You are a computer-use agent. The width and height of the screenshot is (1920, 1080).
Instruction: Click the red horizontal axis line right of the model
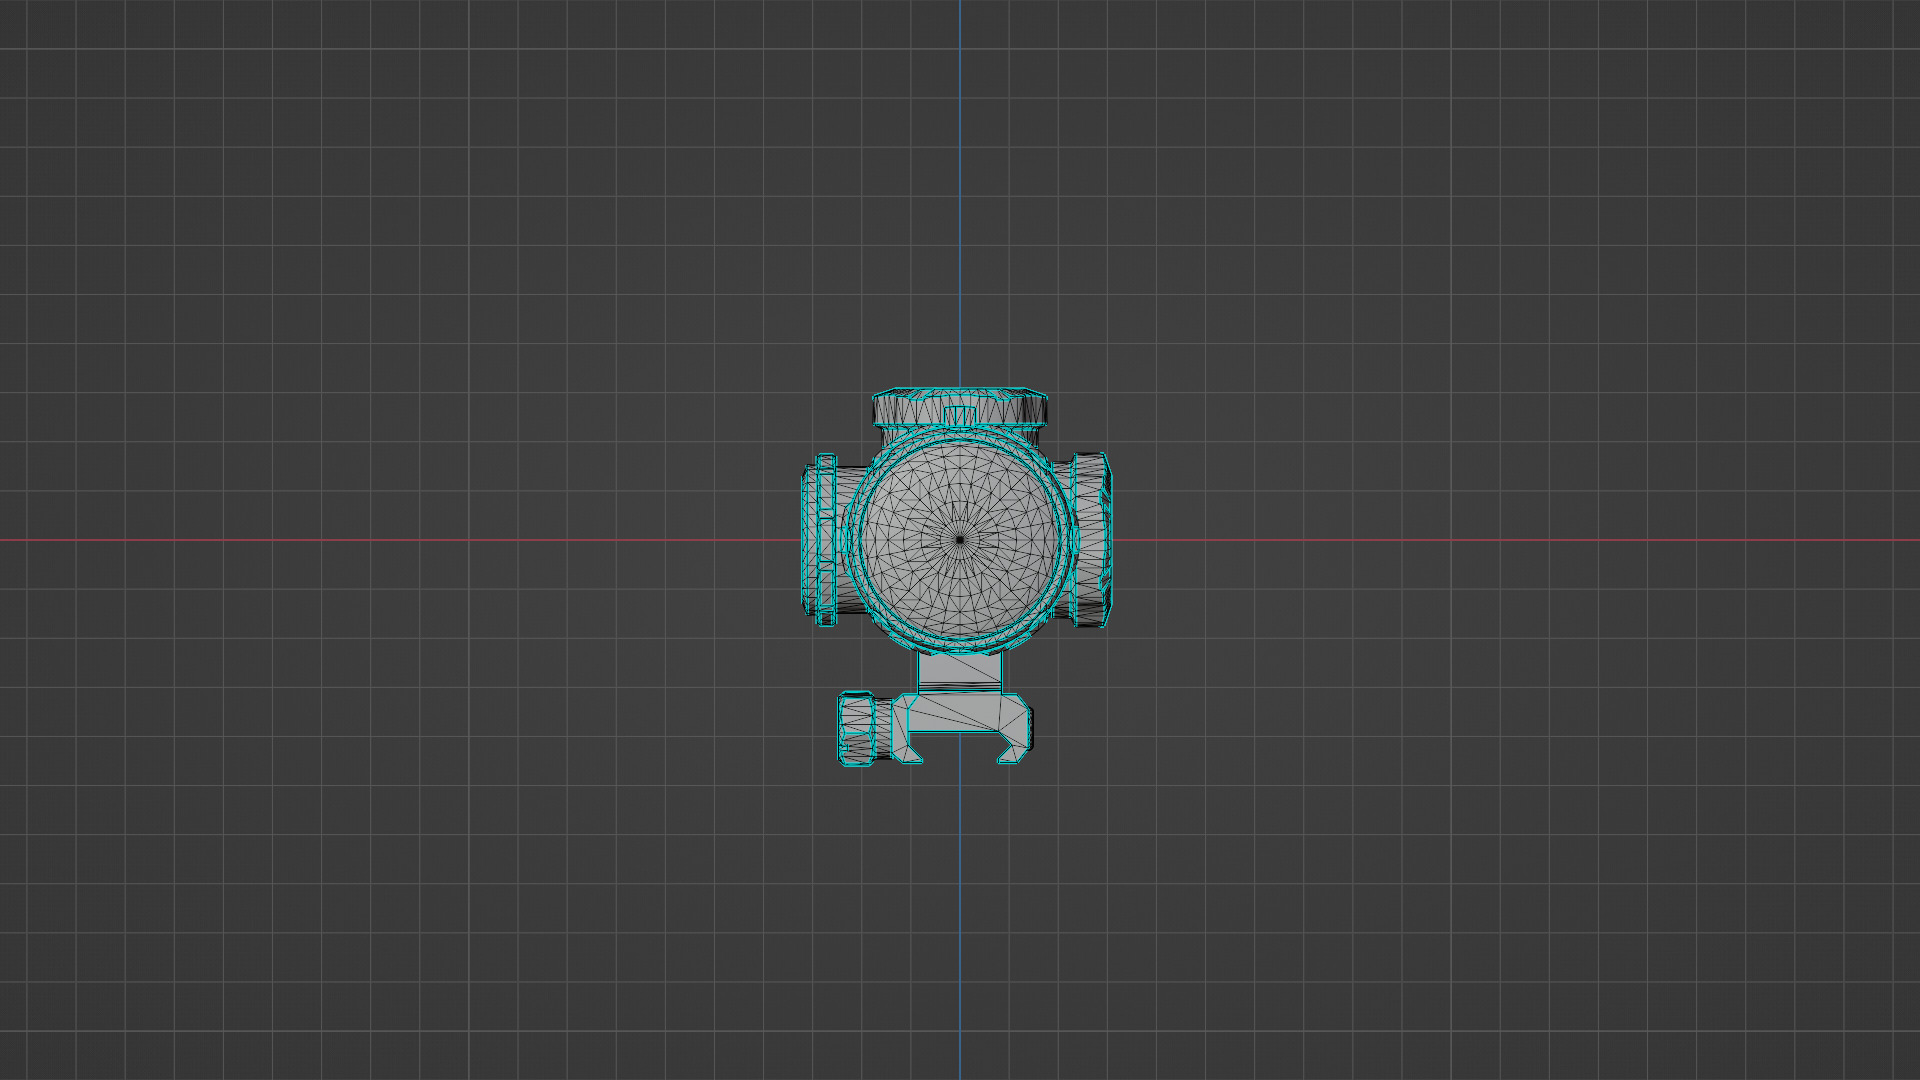[x=1500, y=541]
